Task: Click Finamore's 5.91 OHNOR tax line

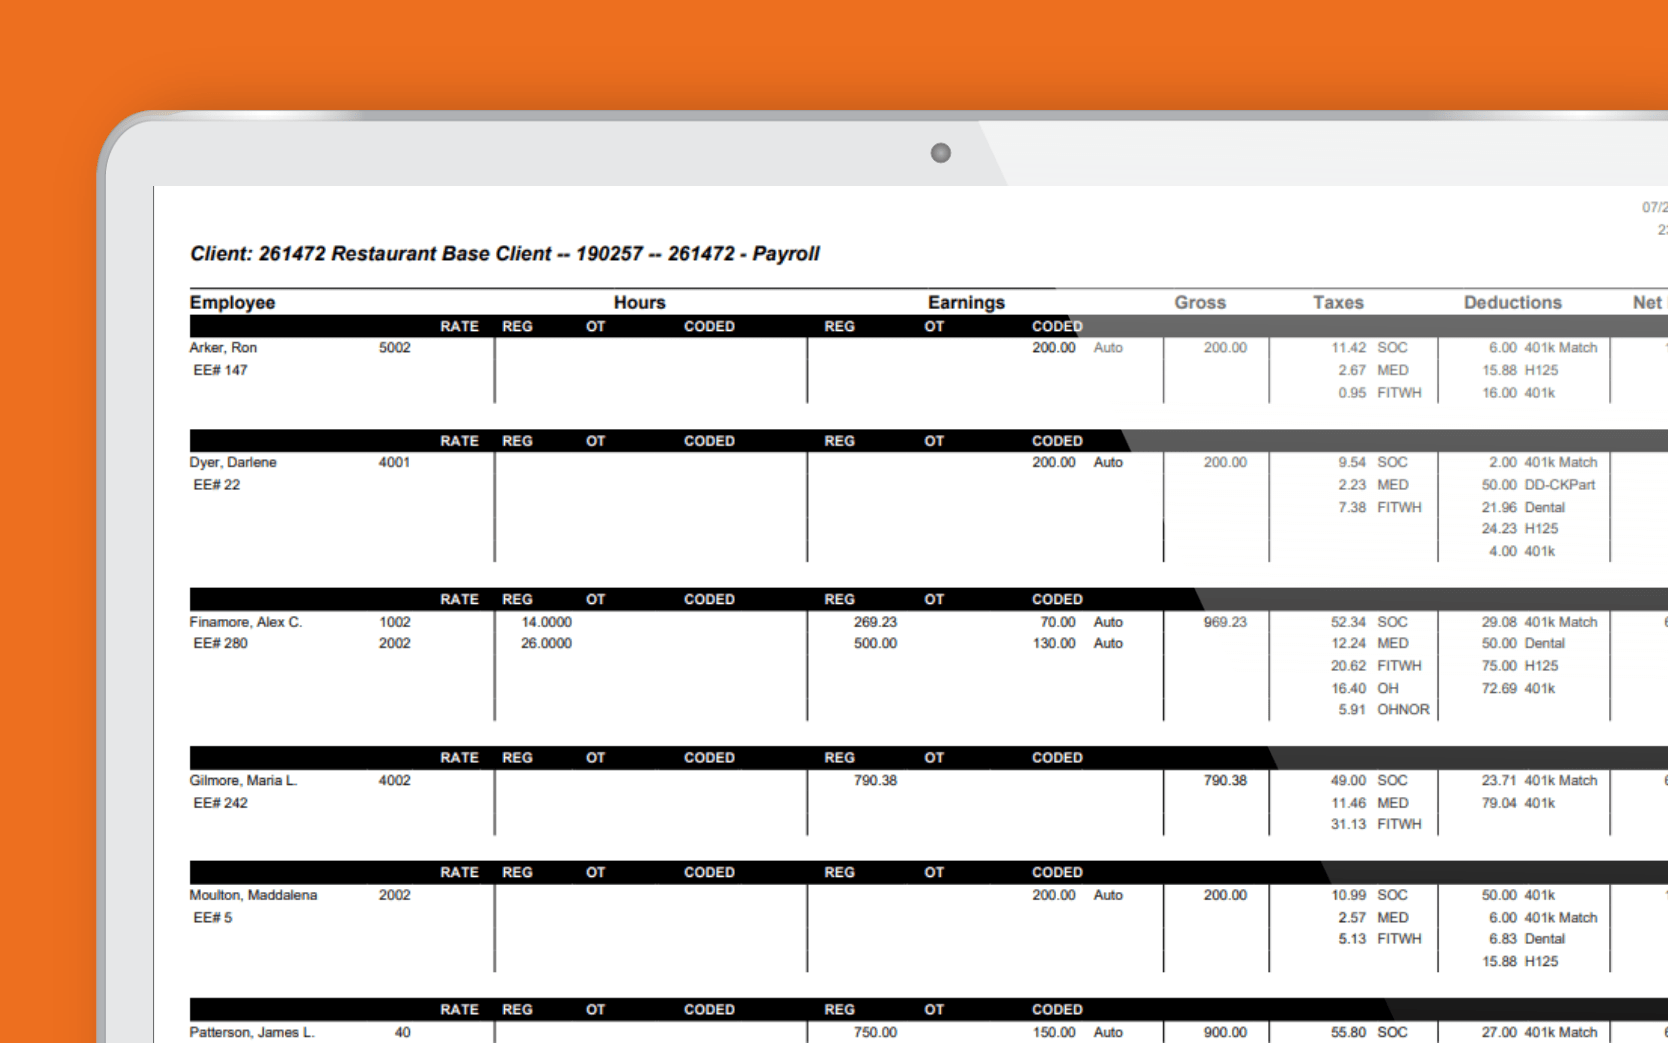Action: [x=1384, y=710]
